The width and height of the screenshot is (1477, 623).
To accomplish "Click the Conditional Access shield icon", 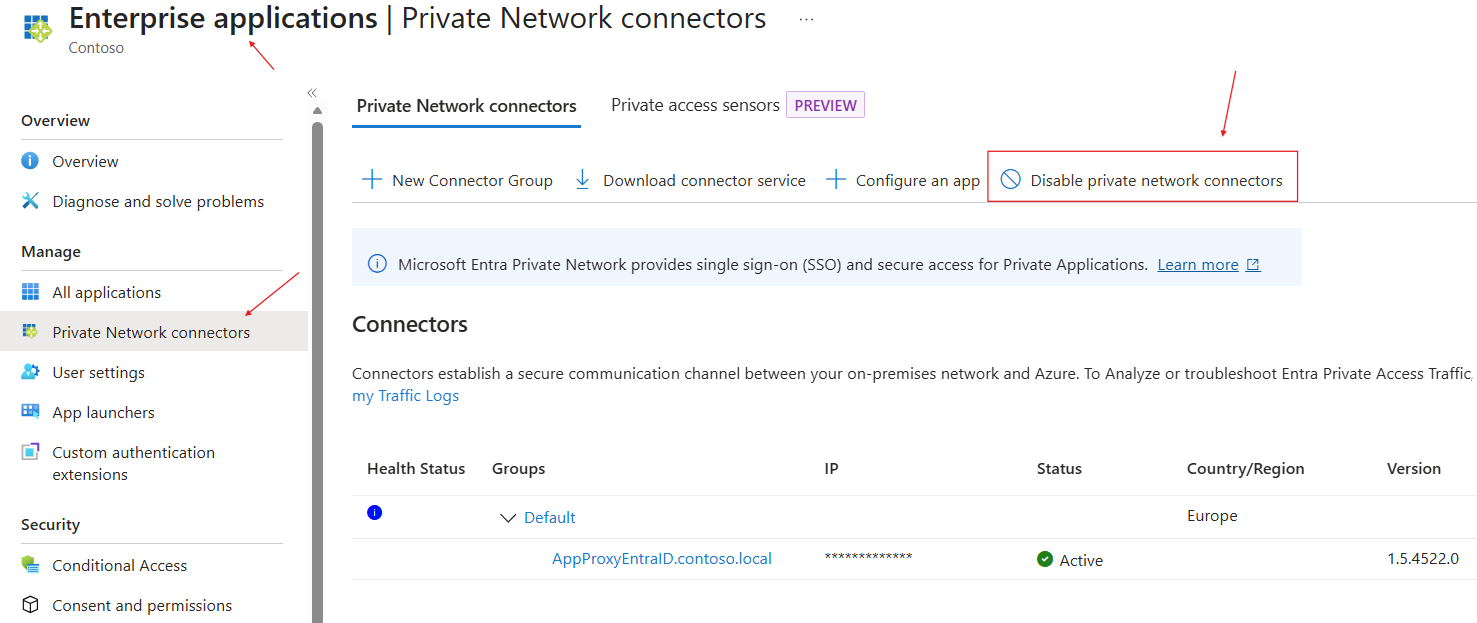I will [x=31, y=565].
